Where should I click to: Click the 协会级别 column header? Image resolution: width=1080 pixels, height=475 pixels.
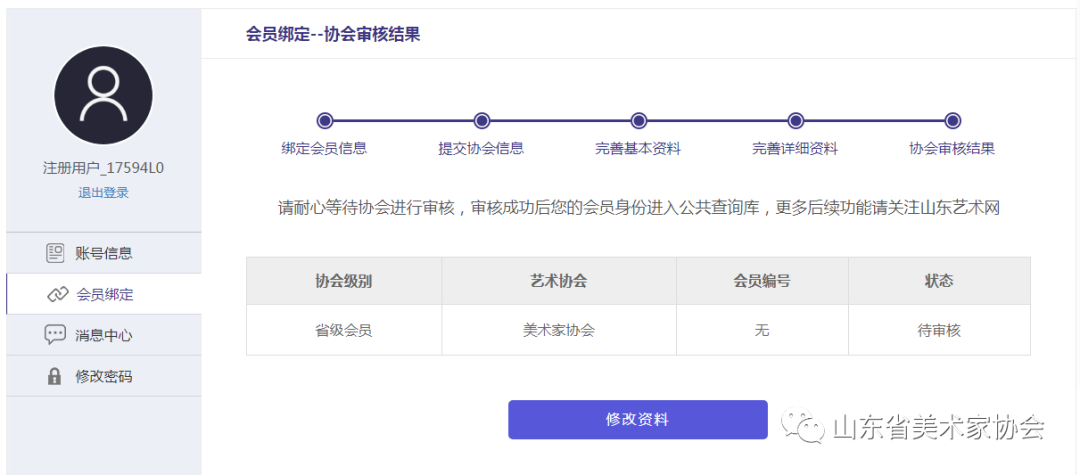click(344, 281)
